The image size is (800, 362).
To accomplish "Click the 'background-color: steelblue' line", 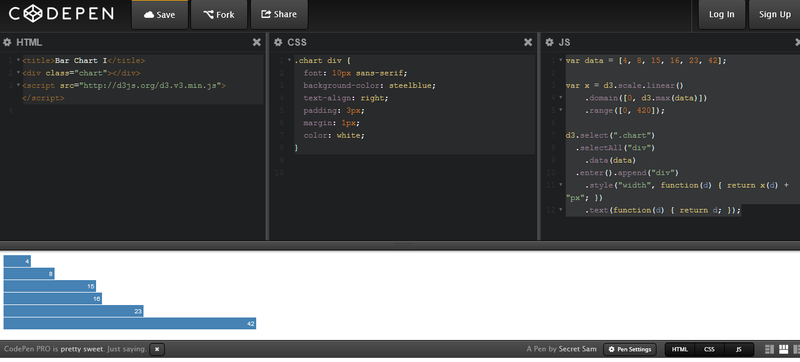I will [370, 85].
